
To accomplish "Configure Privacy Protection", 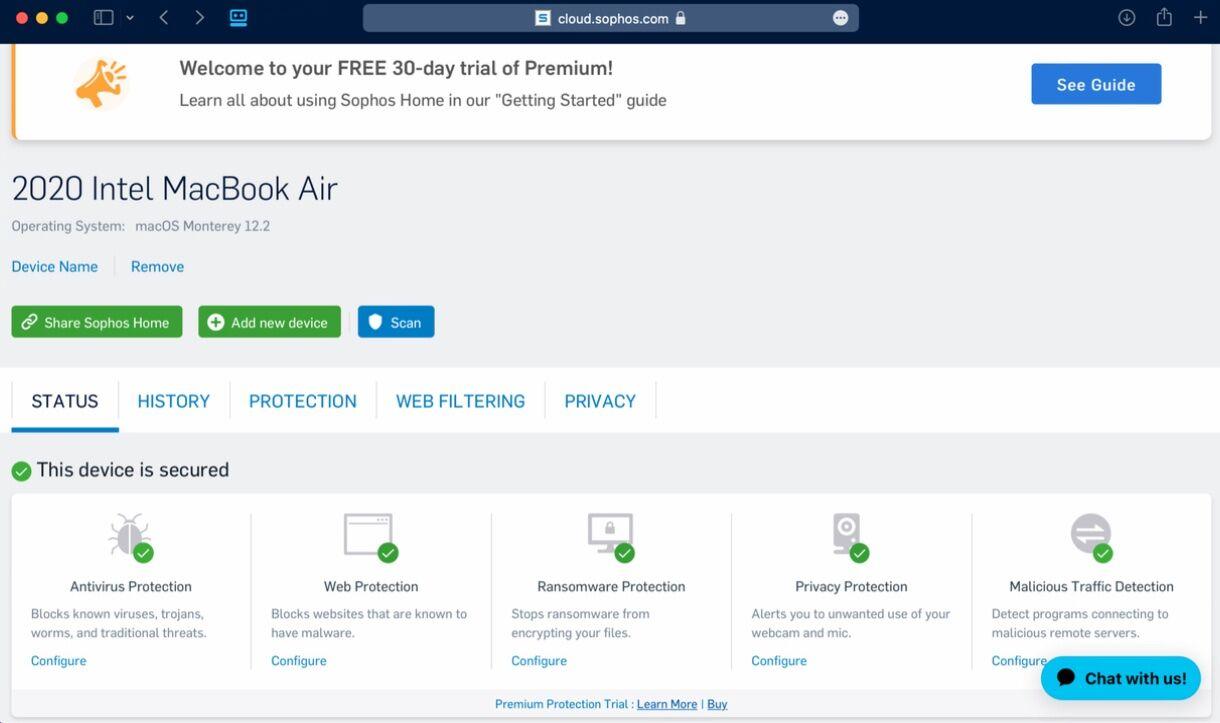I will click(x=779, y=661).
